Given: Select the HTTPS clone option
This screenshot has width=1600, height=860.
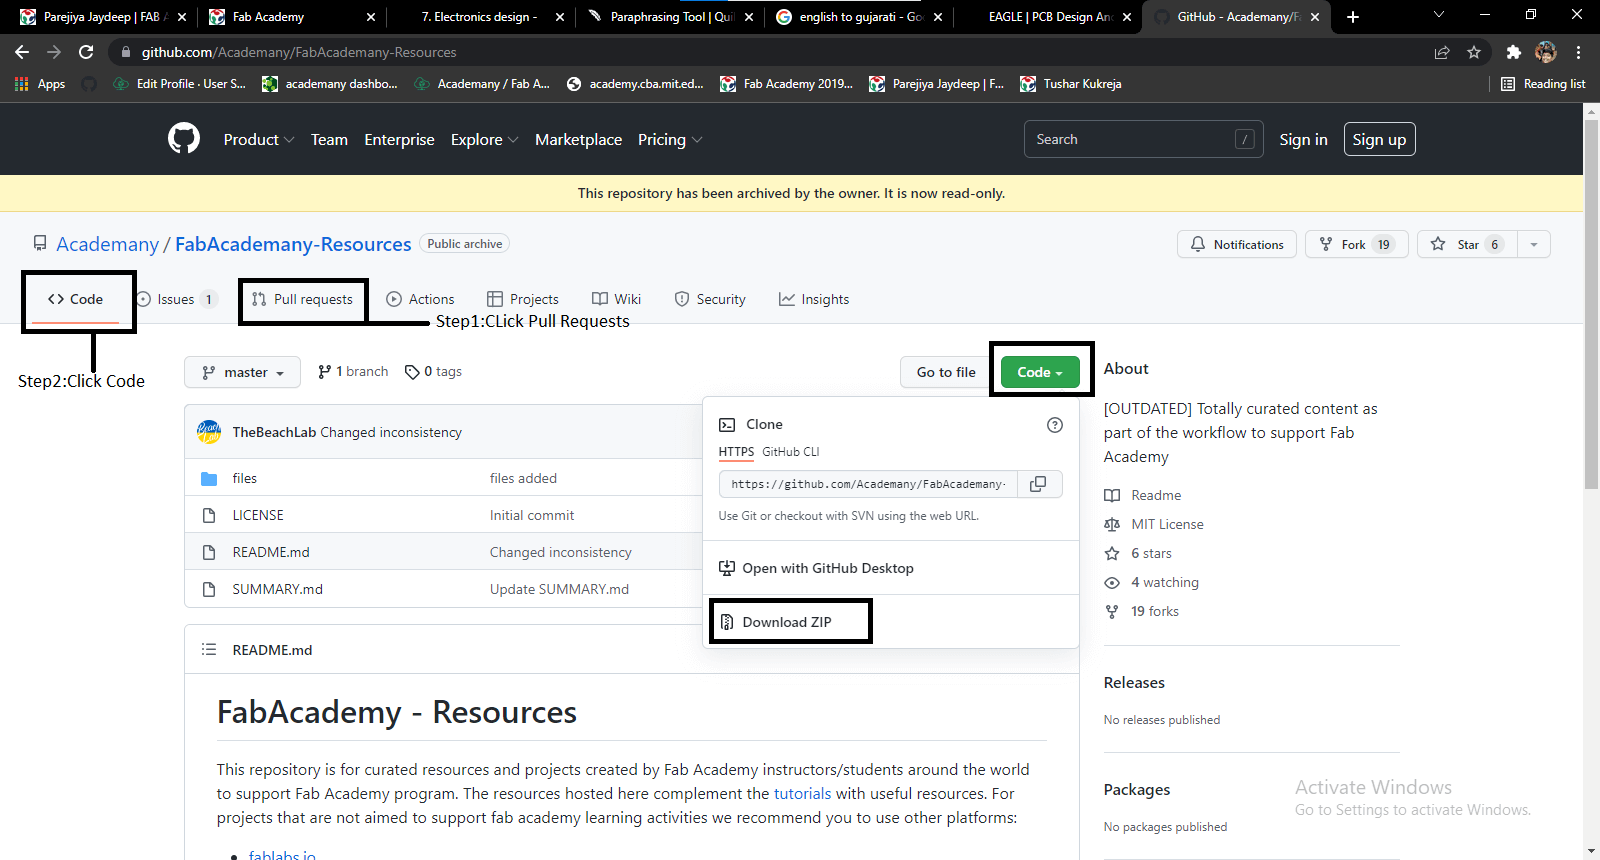Looking at the screenshot, I should click(736, 452).
